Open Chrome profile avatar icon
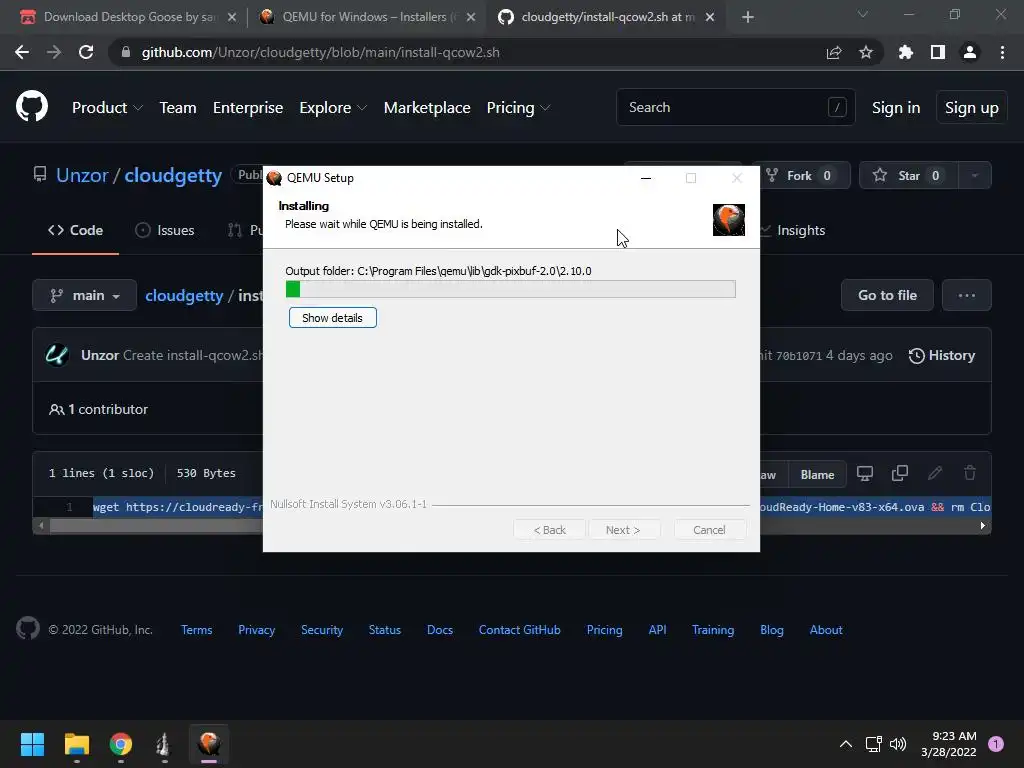Image resolution: width=1024 pixels, height=768 pixels. (x=970, y=52)
